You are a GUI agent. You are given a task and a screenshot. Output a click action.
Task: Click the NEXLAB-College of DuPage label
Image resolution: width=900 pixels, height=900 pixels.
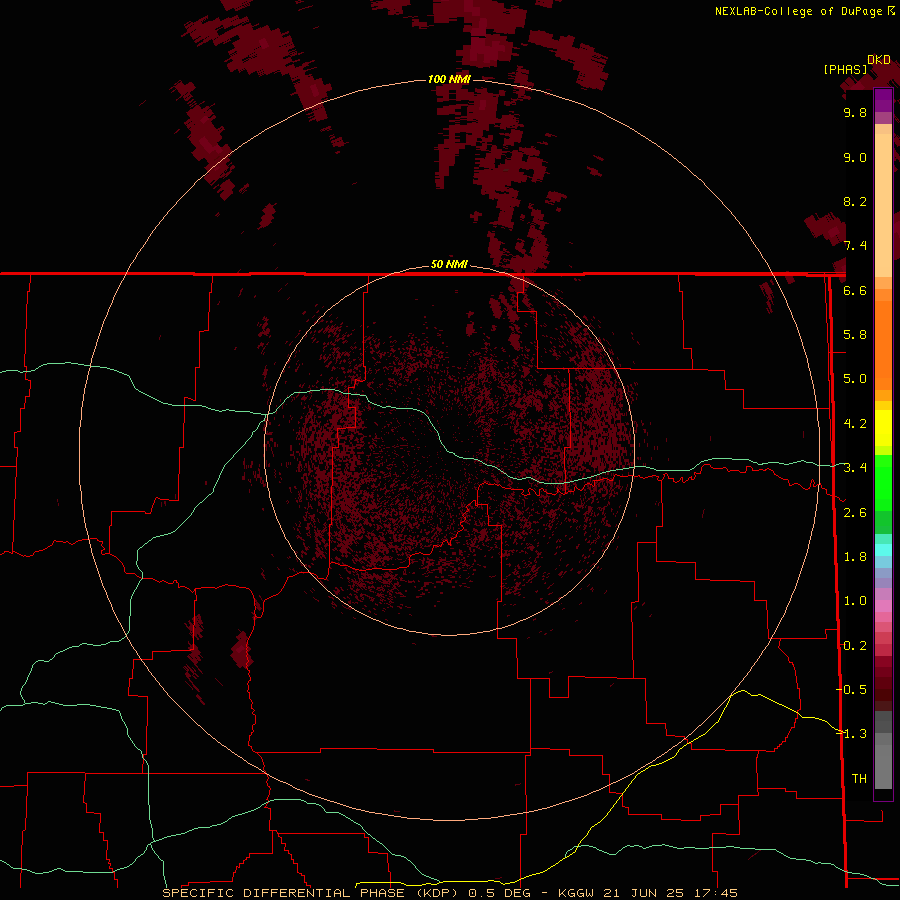[x=805, y=11]
